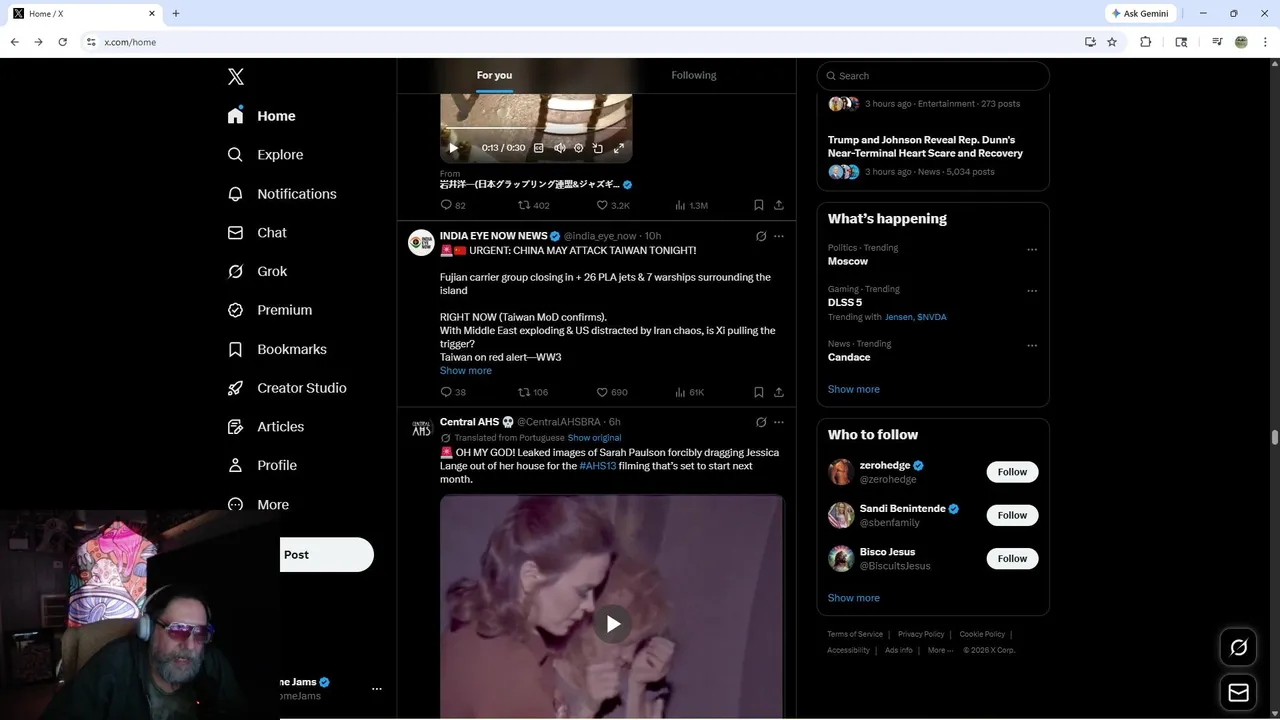This screenshot has height=720, width=1280.
Task: Open Articles in the sidebar
Action: click(266, 426)
